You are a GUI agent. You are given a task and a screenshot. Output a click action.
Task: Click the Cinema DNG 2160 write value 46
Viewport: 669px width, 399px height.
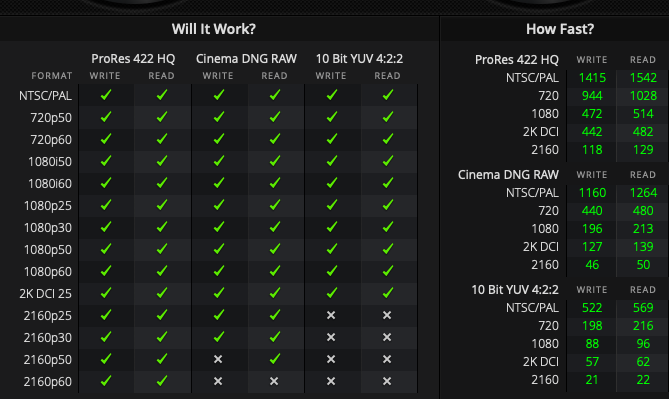pos(592,265)
